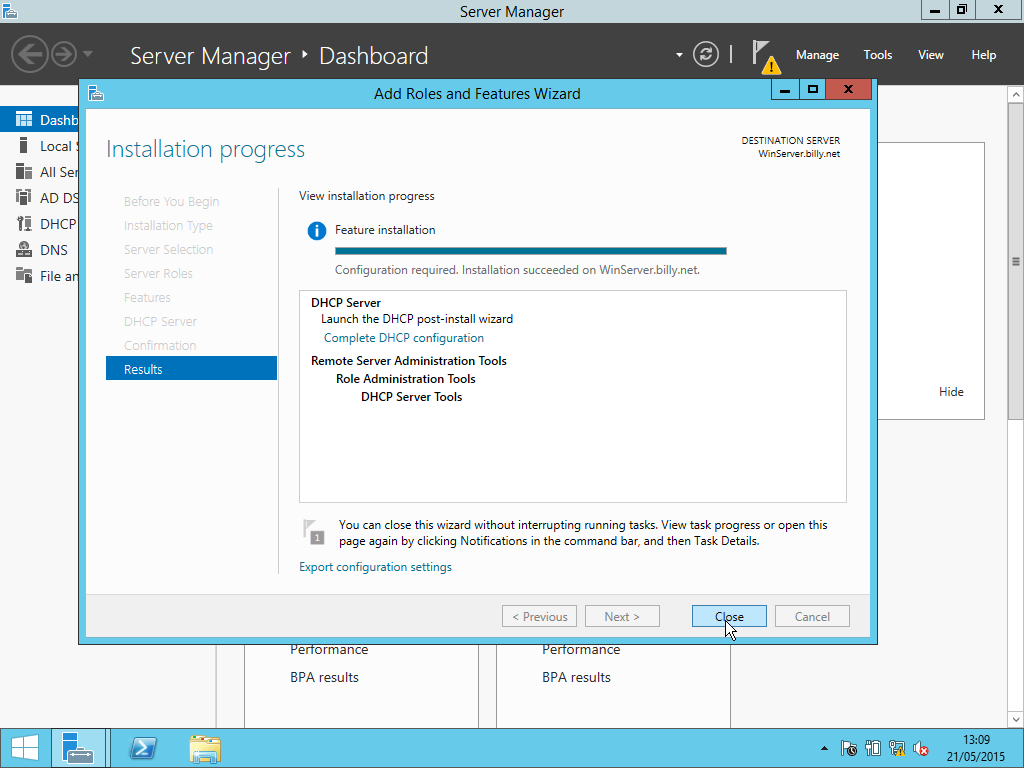Viewport: 1024px width, 768px height.
Task: Click Export configuration settings link
Action: coord(375,567)
